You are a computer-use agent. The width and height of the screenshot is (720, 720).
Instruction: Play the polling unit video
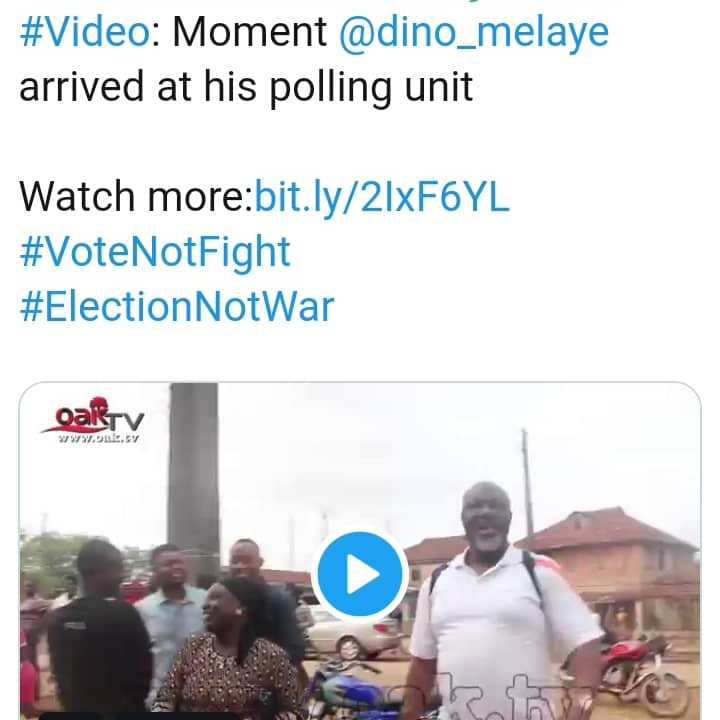[359, 575]
